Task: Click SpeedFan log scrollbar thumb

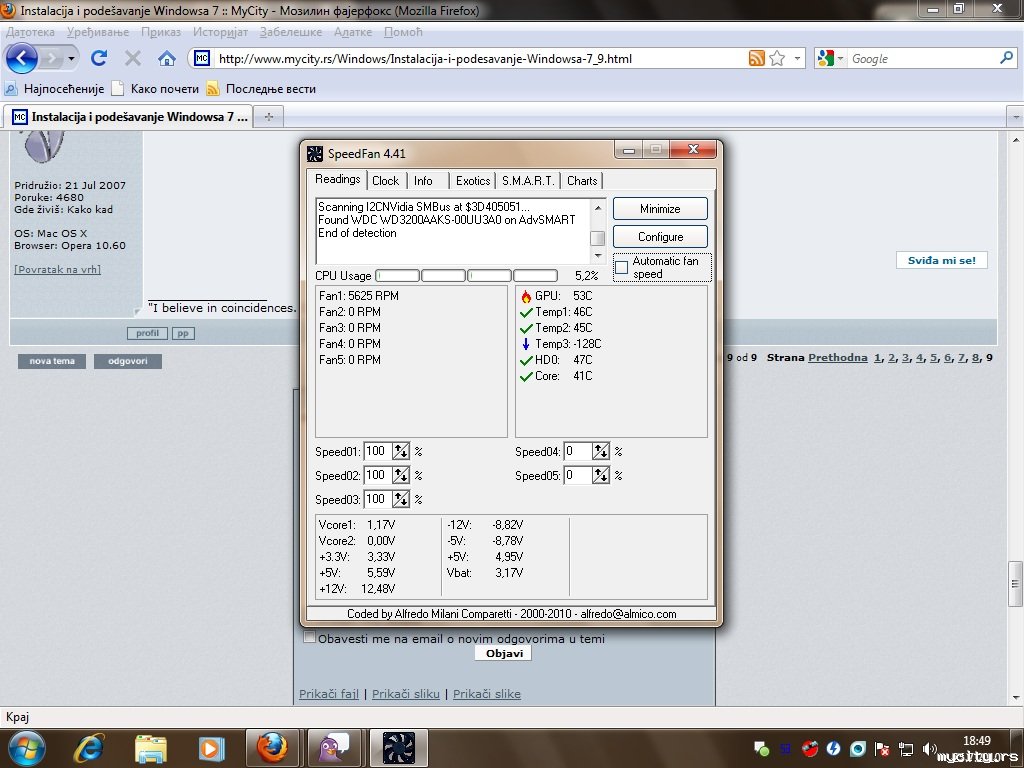Action: tap(598, 238)
